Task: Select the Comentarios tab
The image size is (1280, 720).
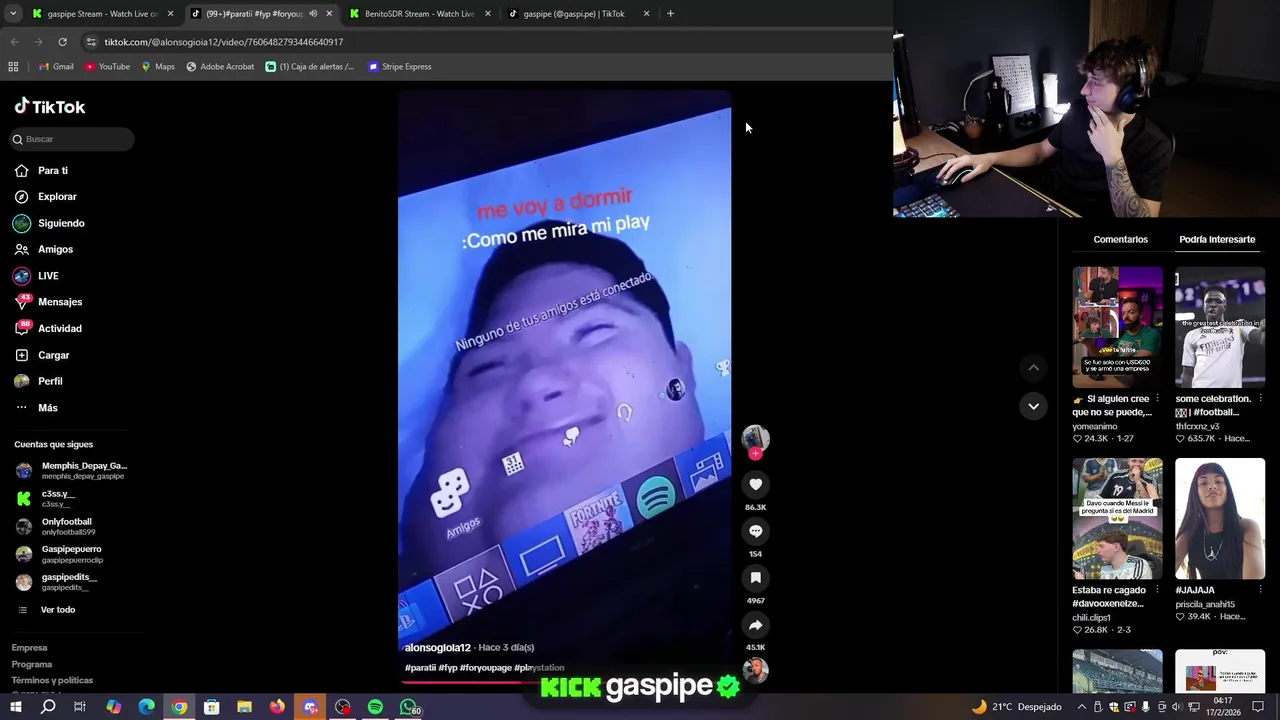Action: pyautogui.click(x=1120, y=240)
